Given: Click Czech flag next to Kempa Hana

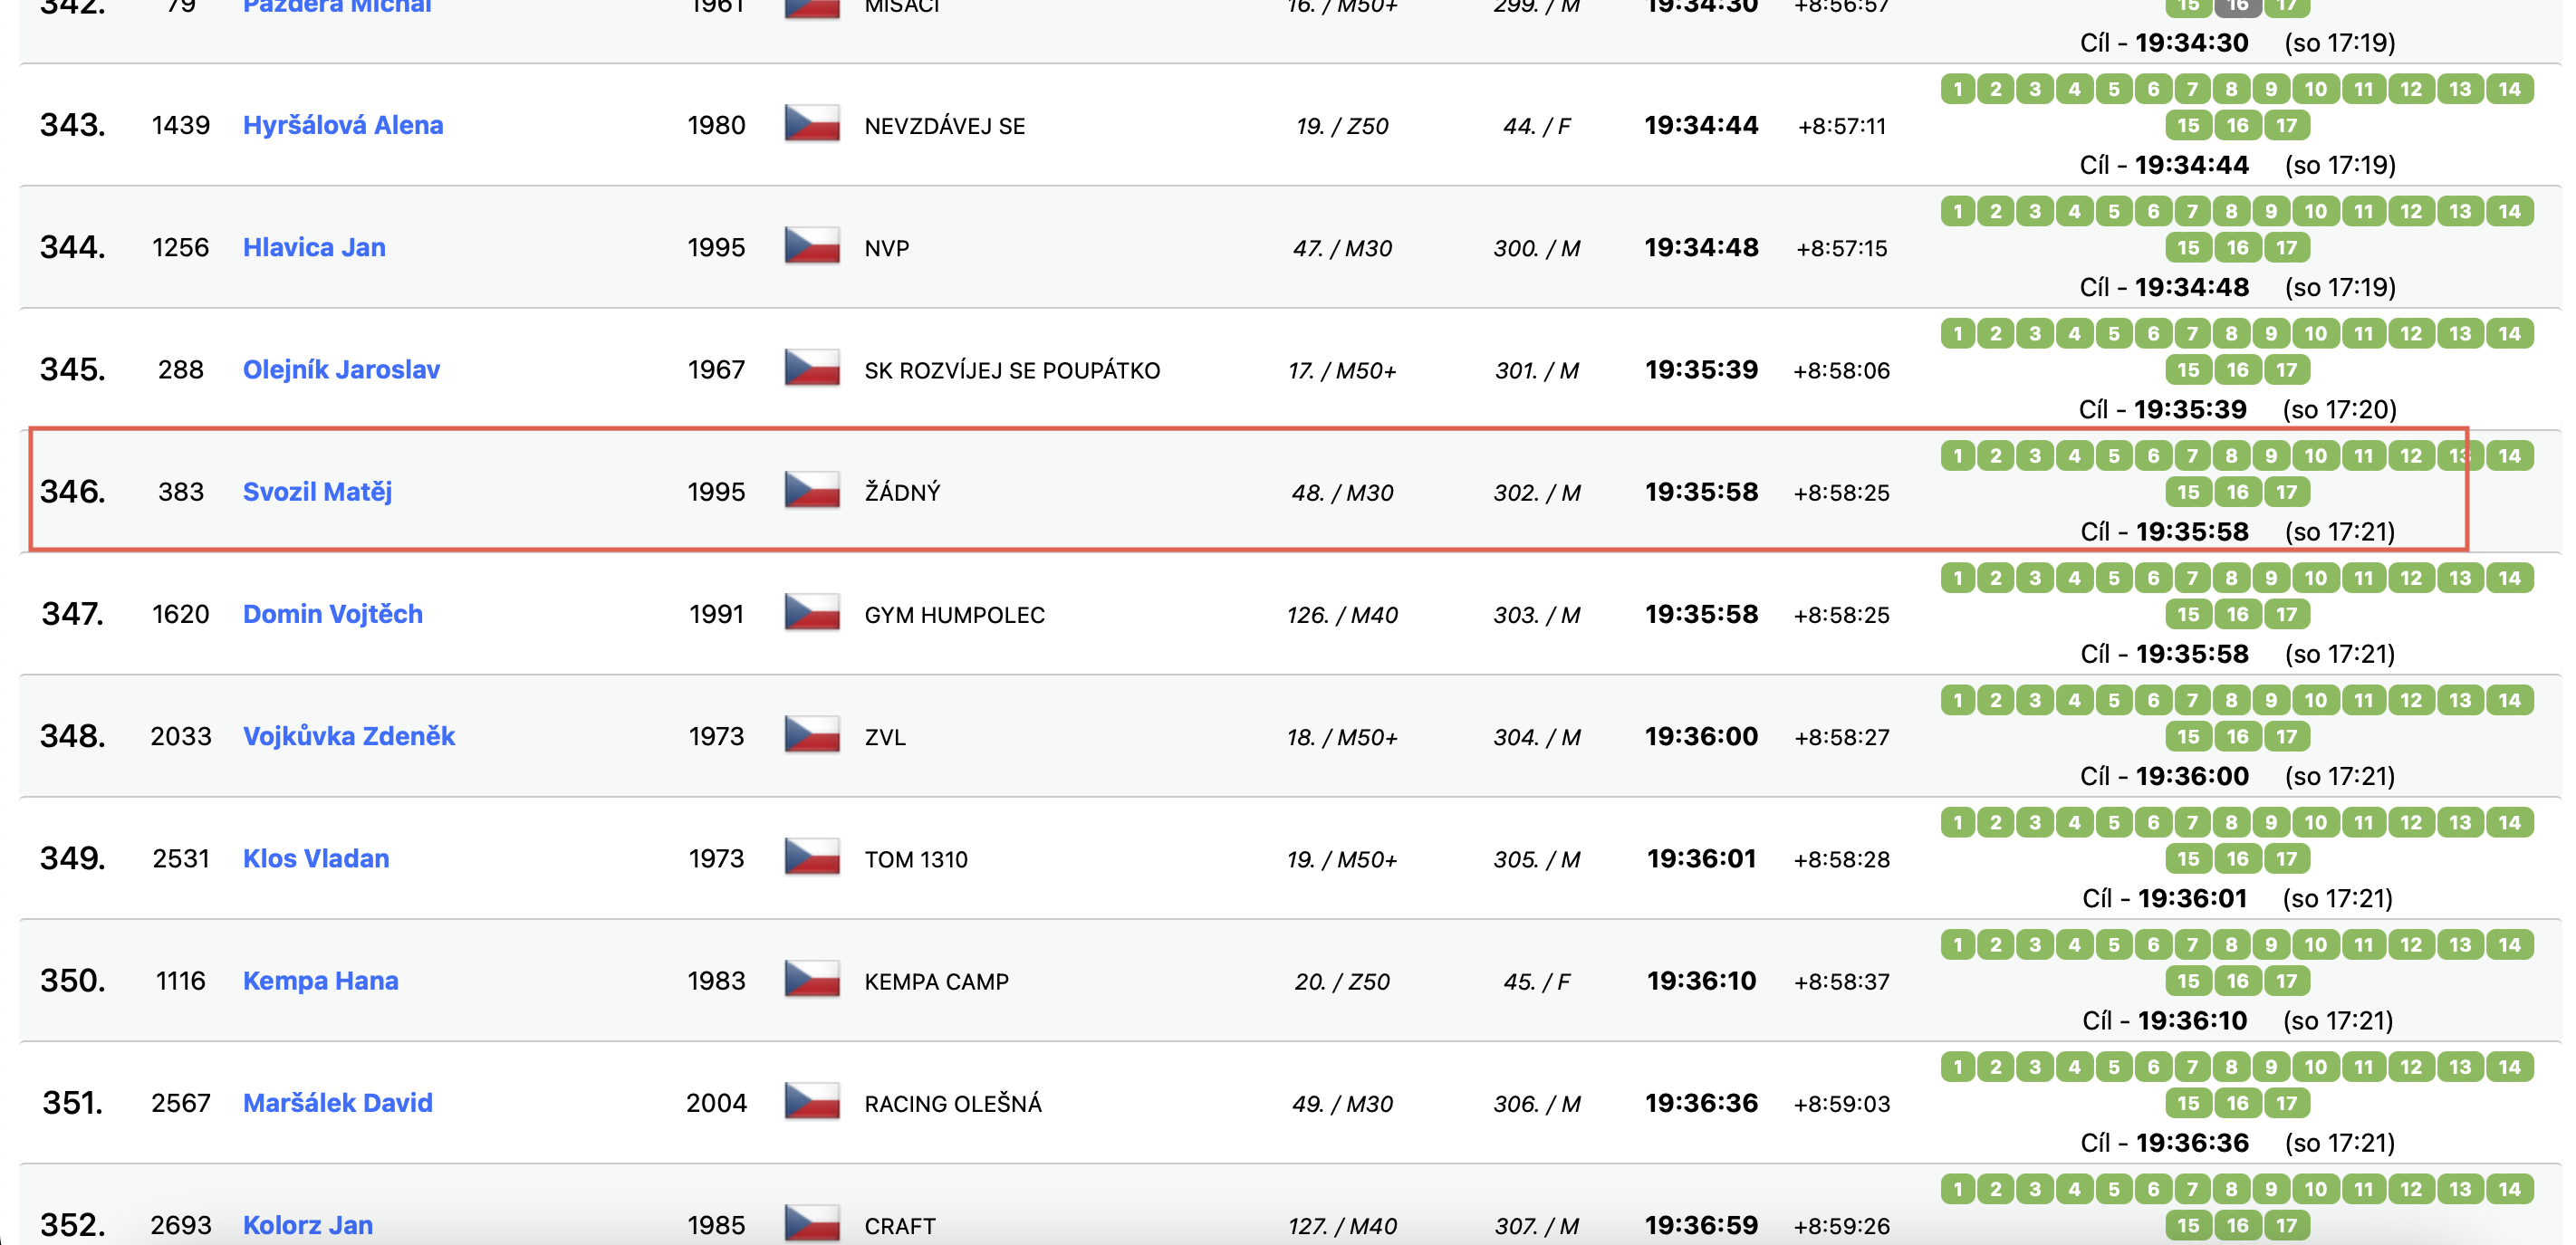Looking at the screenshot, I should point(811,980).
